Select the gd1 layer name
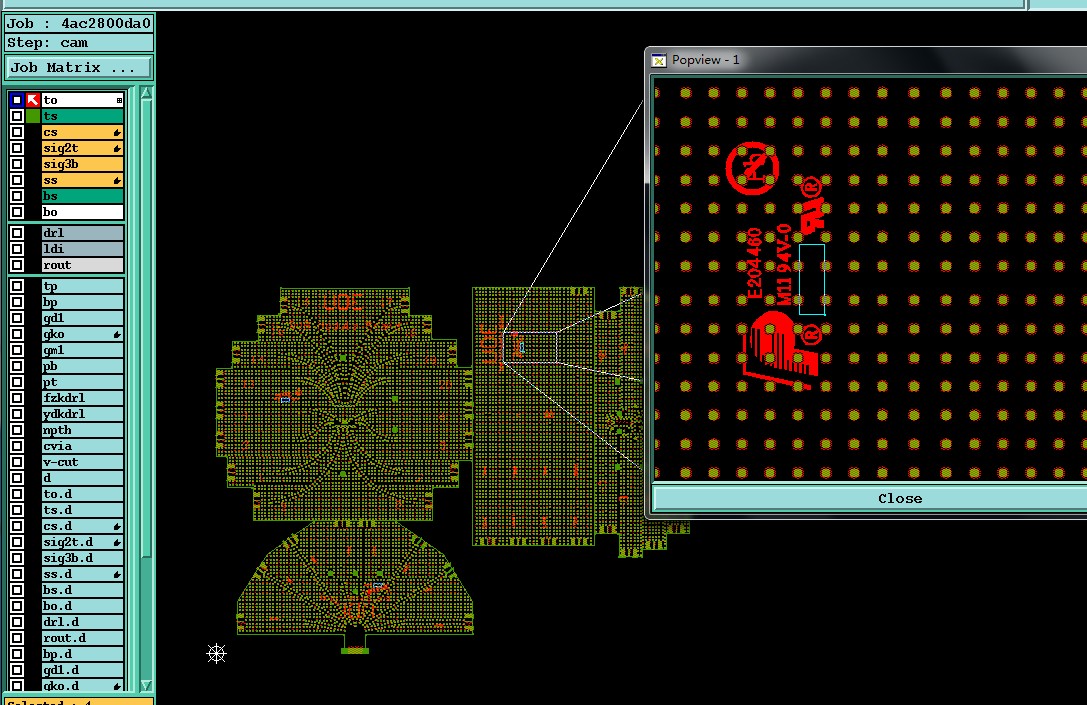 pyautogui.click(x=82, y=318)
